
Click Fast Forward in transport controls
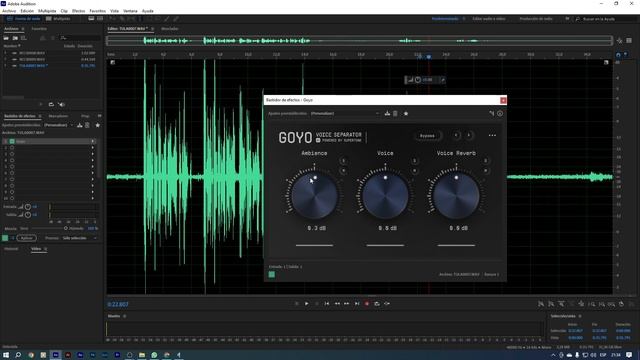(347, 304)
